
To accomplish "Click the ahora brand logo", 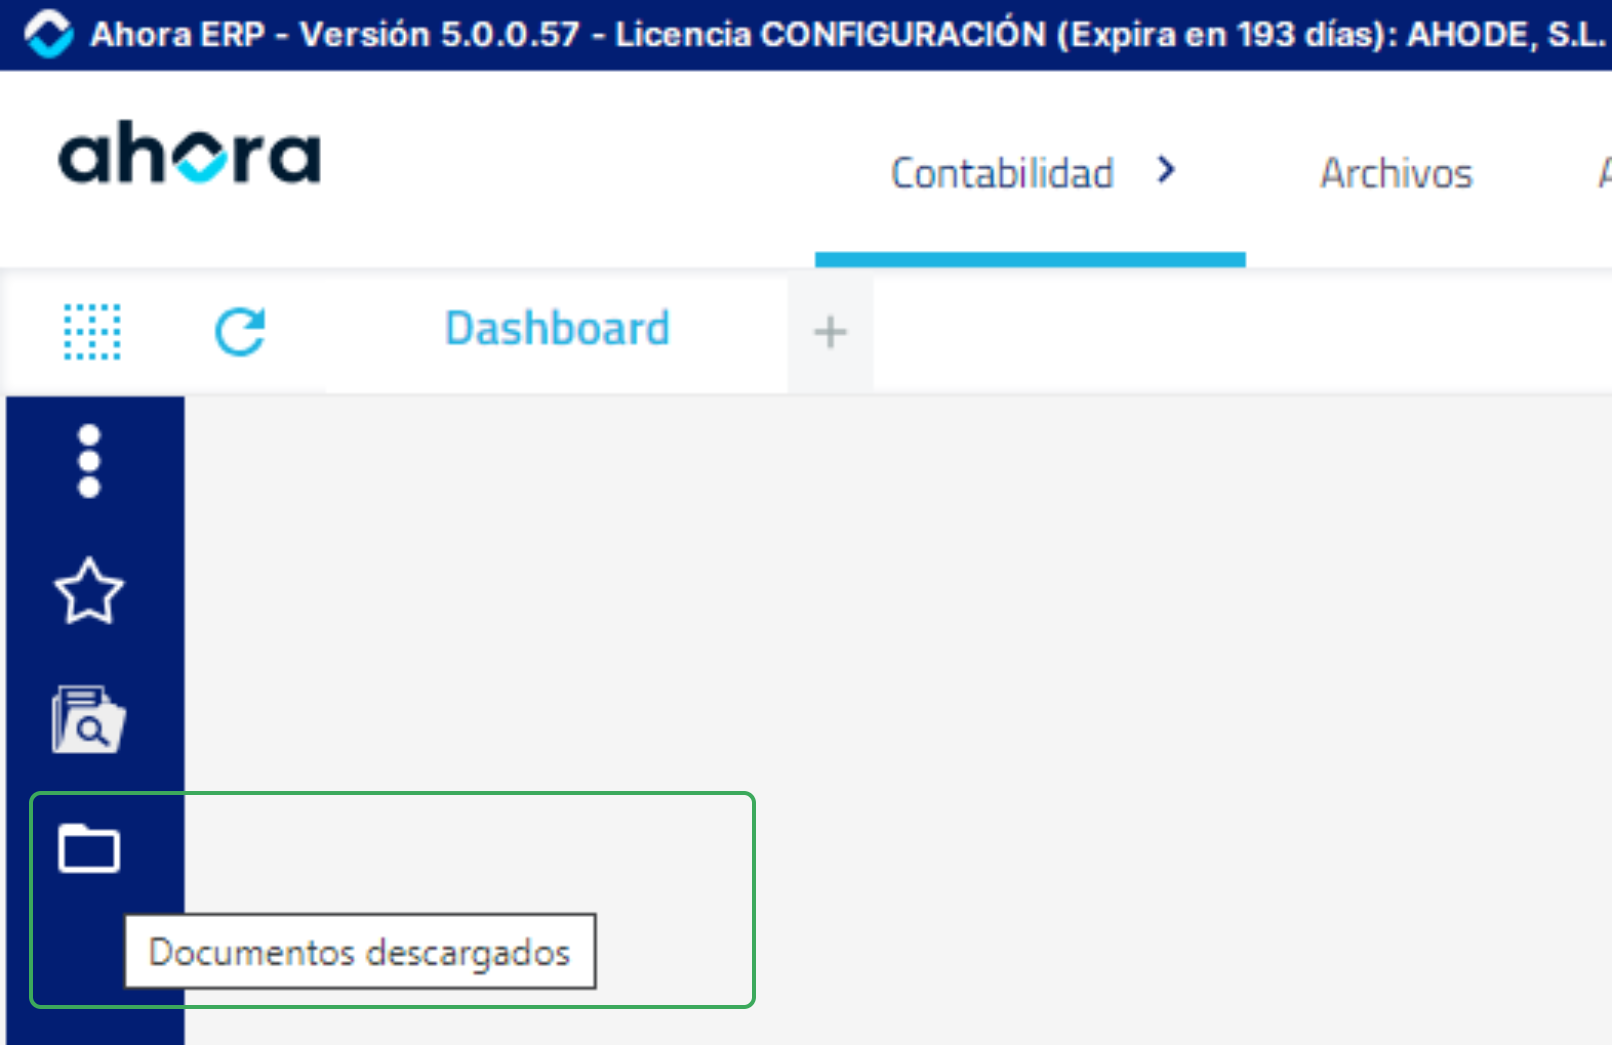I will (190, 153).
